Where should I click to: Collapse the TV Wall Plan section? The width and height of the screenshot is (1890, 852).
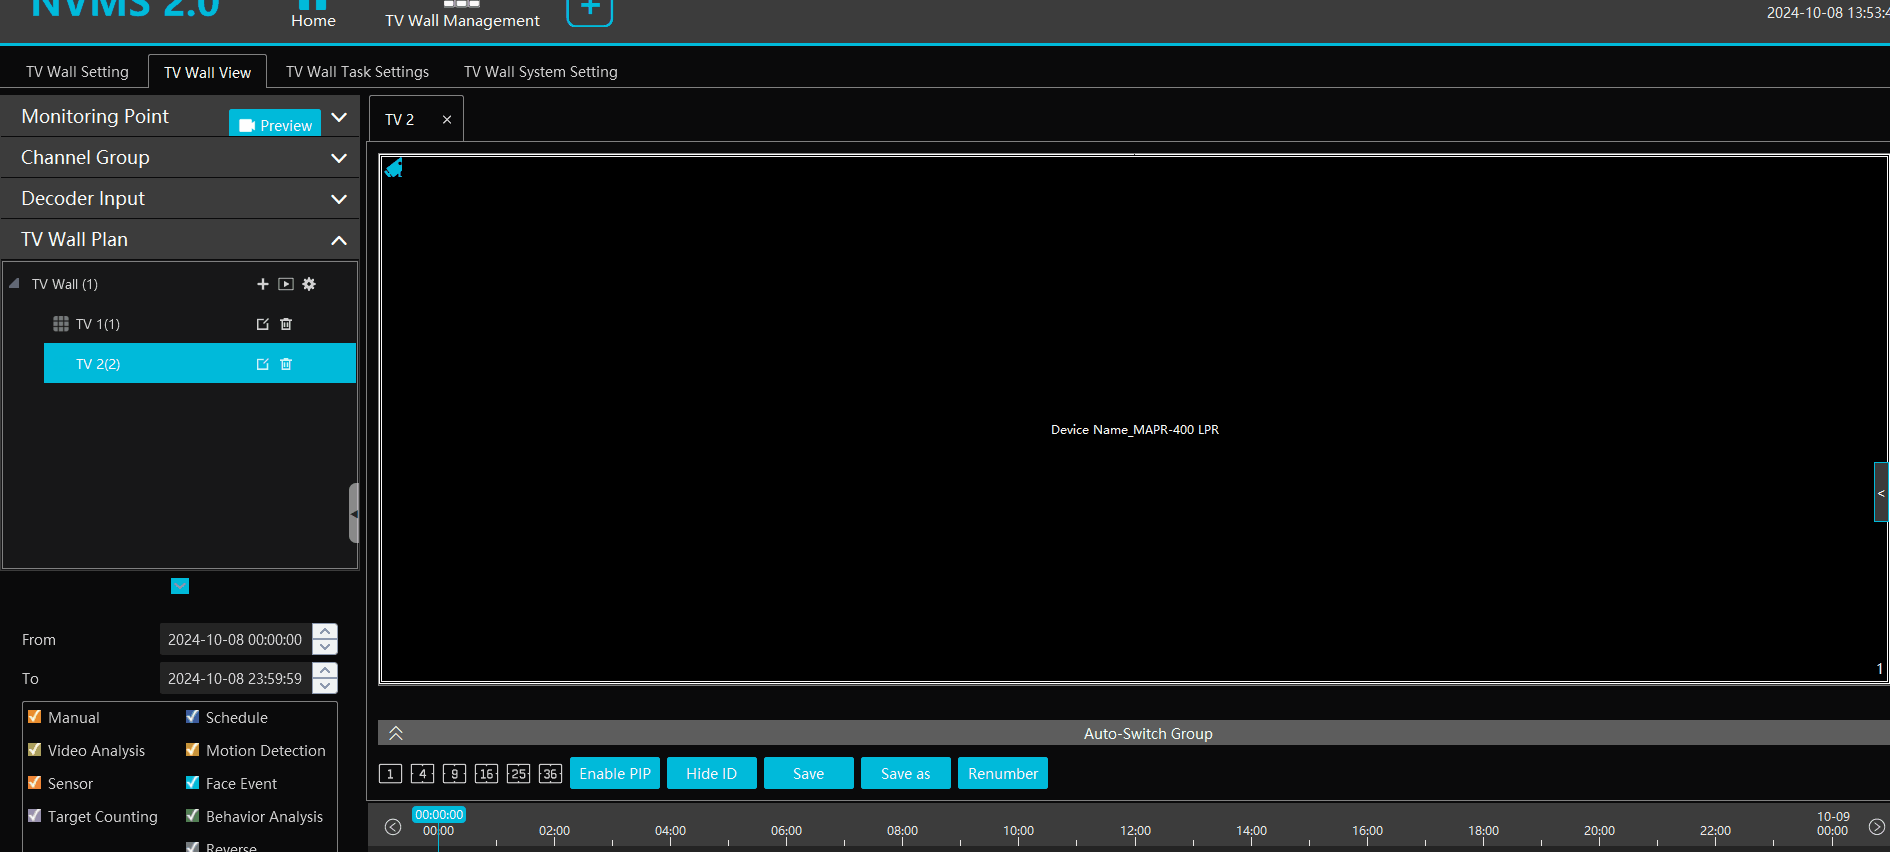(x=339, y=240)
